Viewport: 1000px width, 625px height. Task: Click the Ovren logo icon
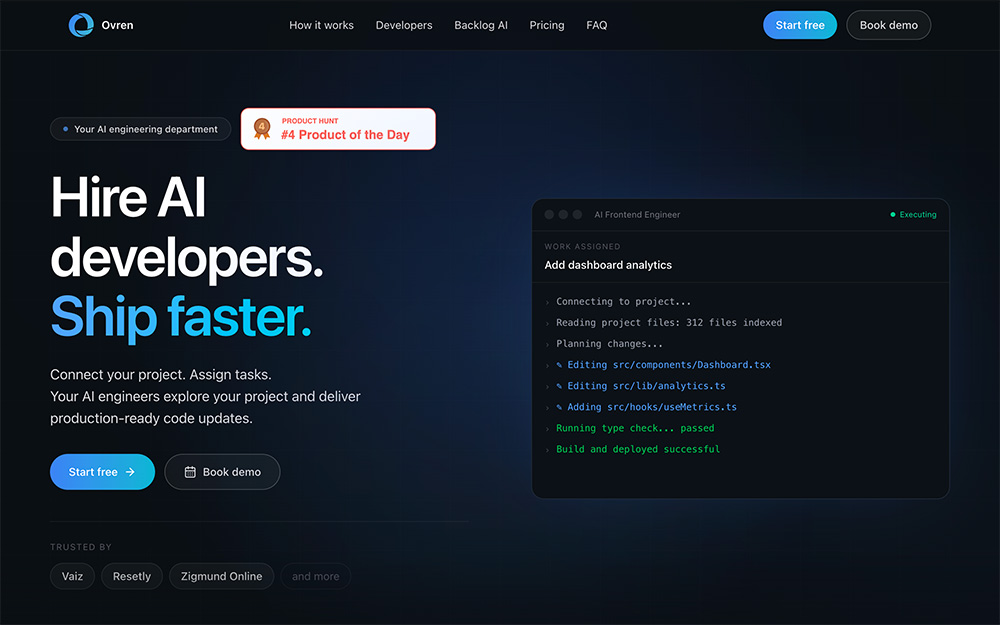[x=81, y=25]
